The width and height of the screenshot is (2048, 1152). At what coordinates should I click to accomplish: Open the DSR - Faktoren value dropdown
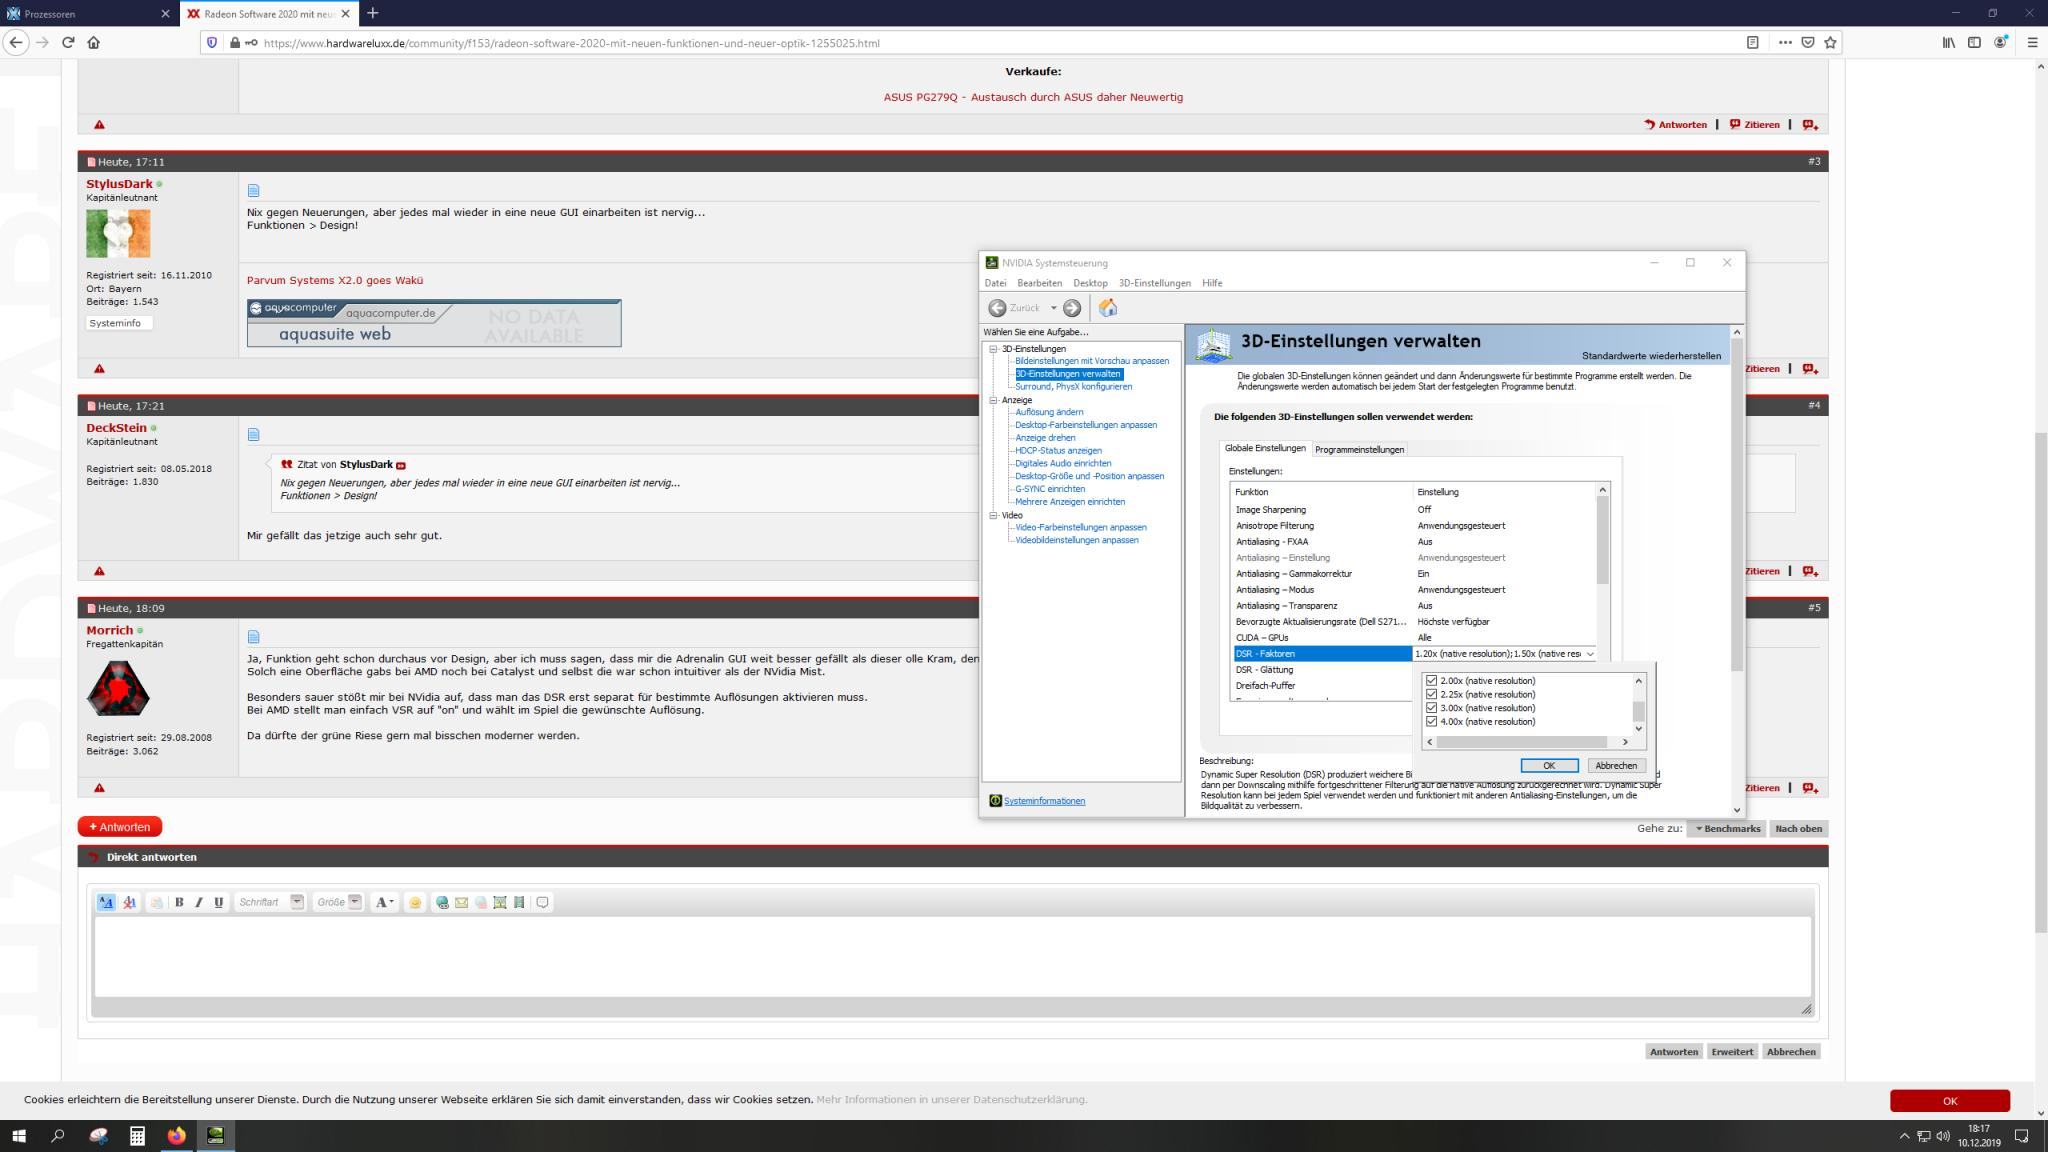[x=1590, y=654]
